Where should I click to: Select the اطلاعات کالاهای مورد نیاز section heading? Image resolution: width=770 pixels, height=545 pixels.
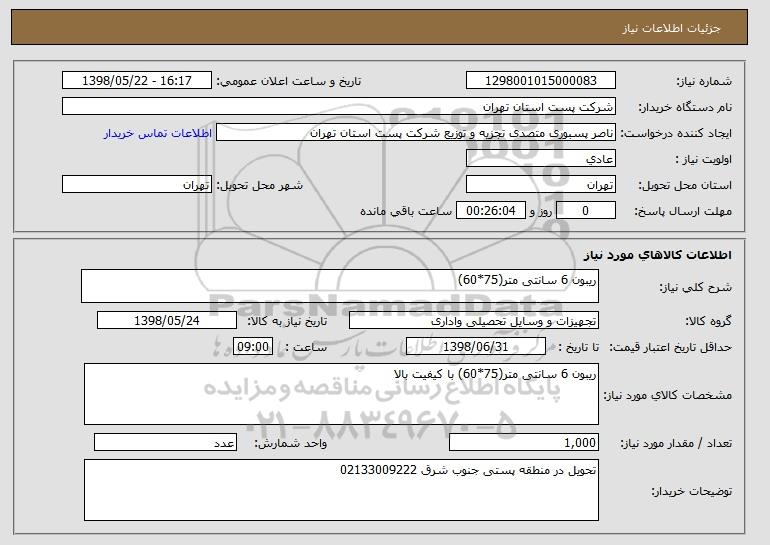[658, 255]
